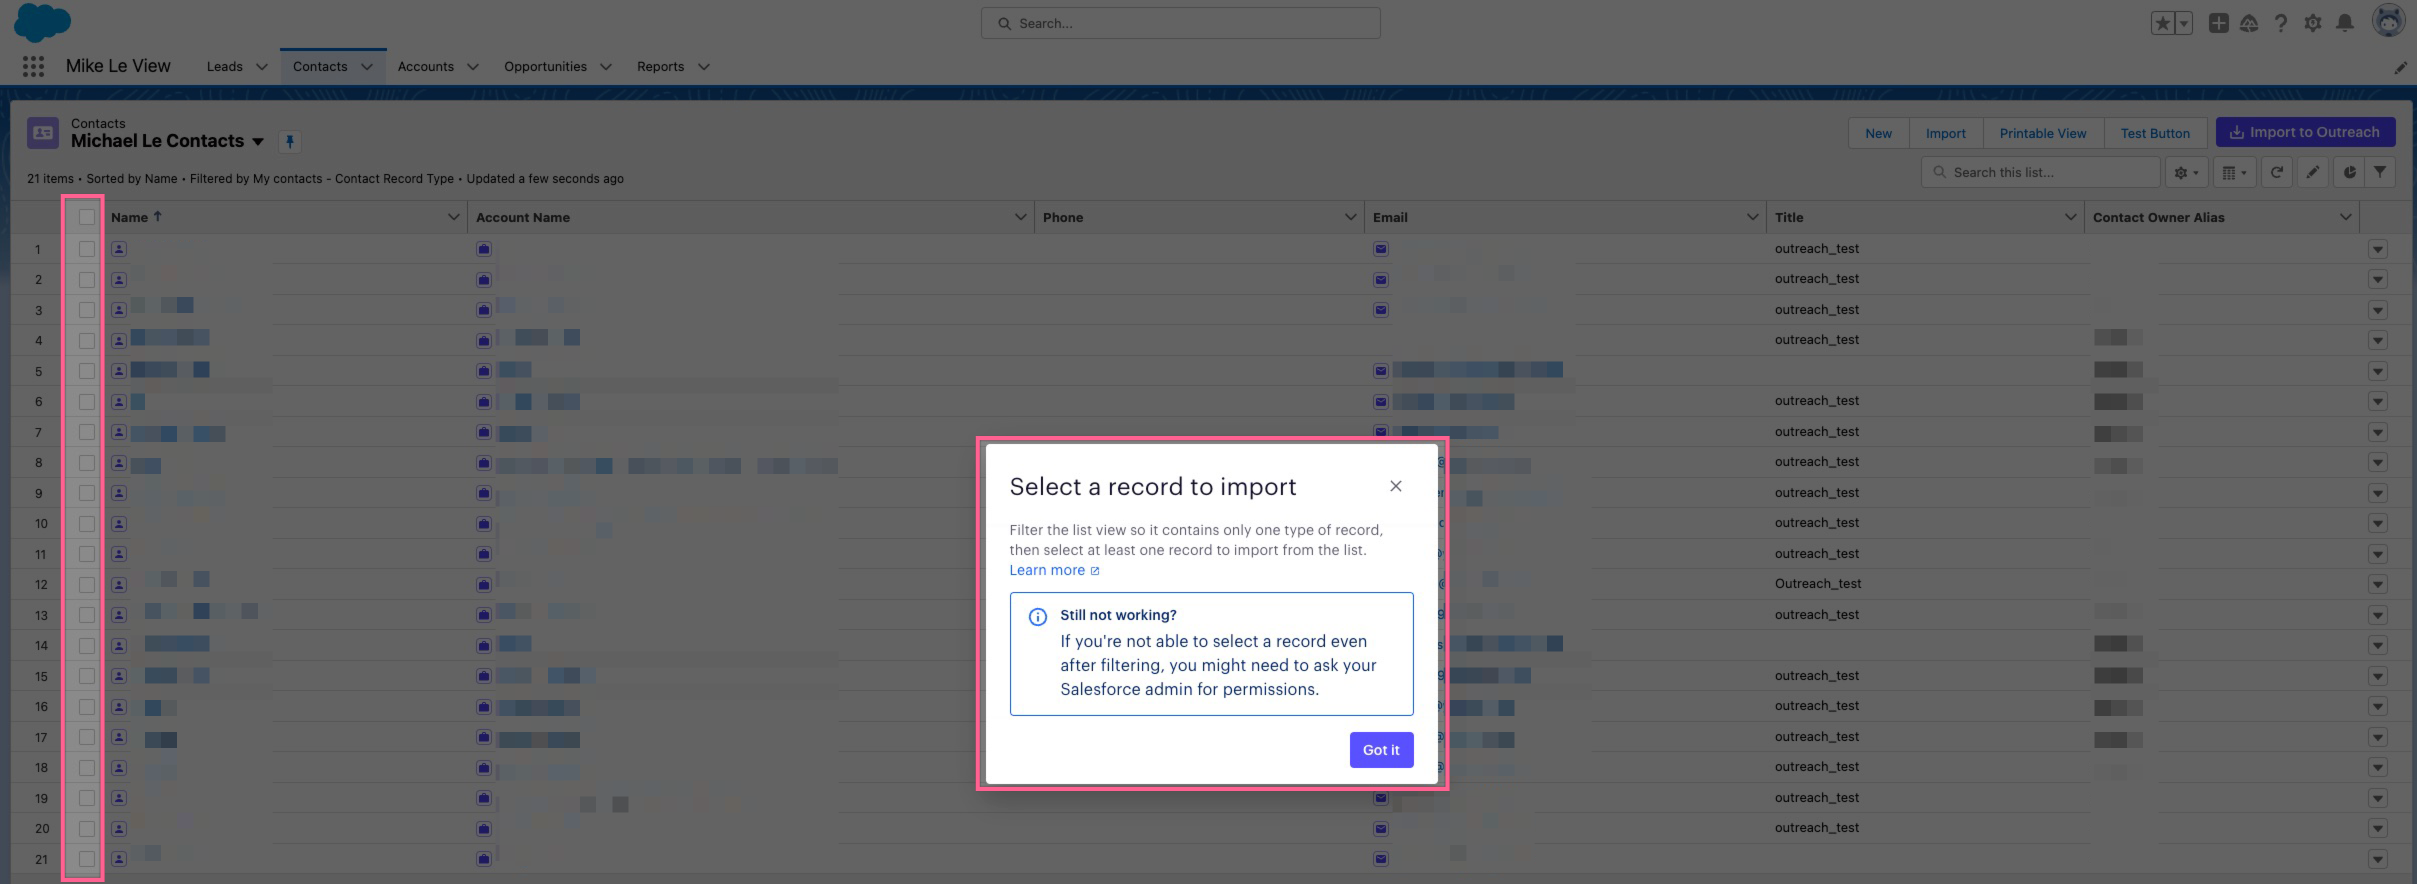Open the App Launcher grid icon
This screenshot has width=2417, height=884.
[x=33, y=66]
